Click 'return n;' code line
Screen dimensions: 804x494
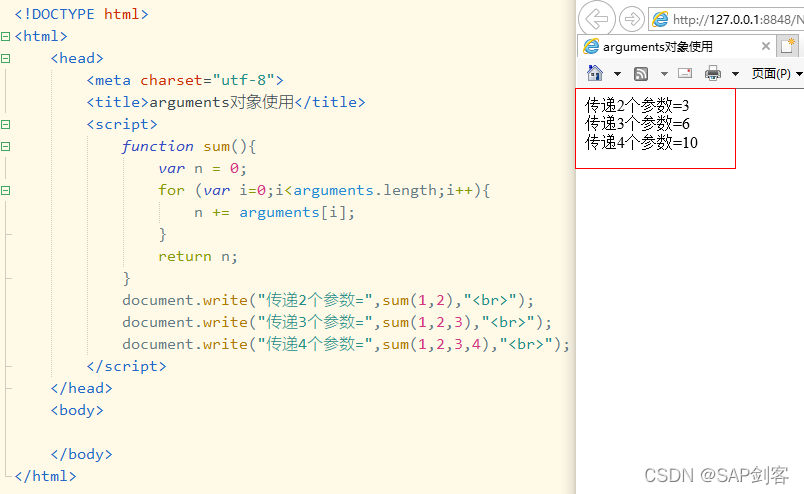pos(198,256)
